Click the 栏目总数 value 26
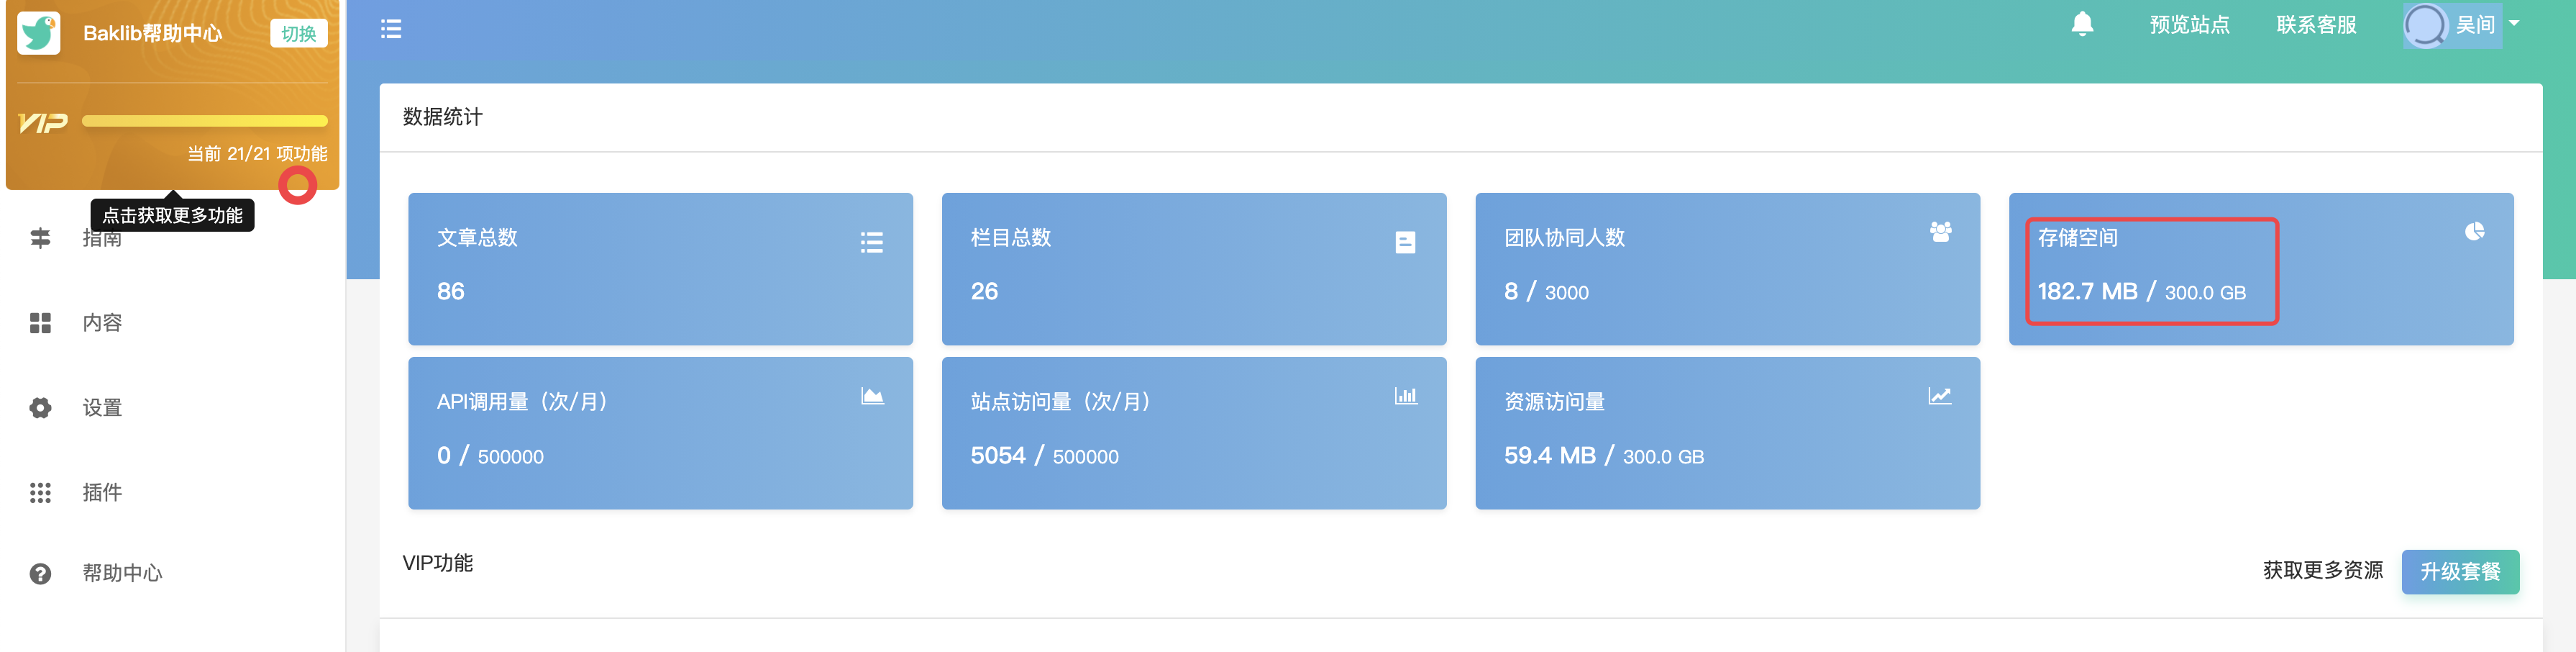 pos(984,292)
